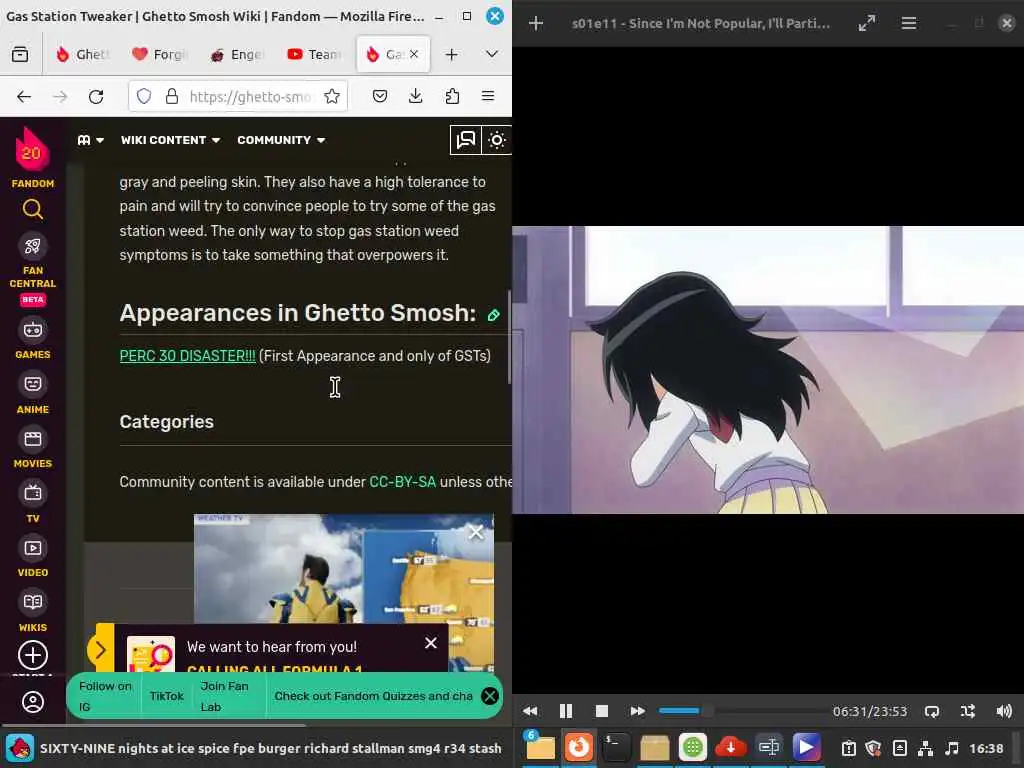Open a new Firefox tab
Screen dimensions: 1024x768
coord(451,54)
